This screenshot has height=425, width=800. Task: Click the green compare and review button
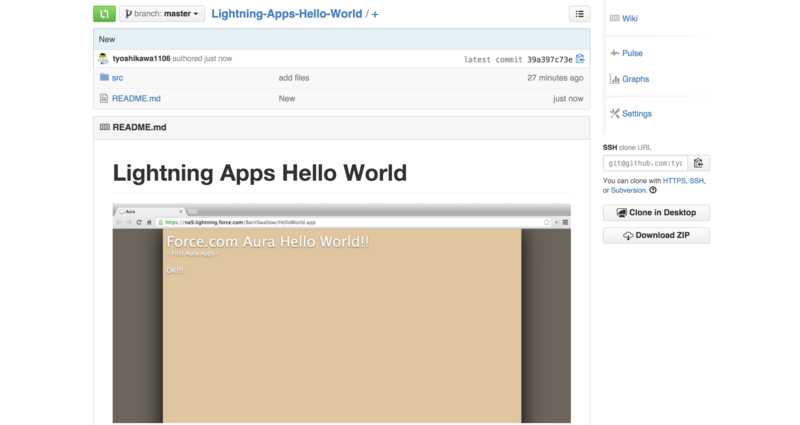click(x=104, y=14)
